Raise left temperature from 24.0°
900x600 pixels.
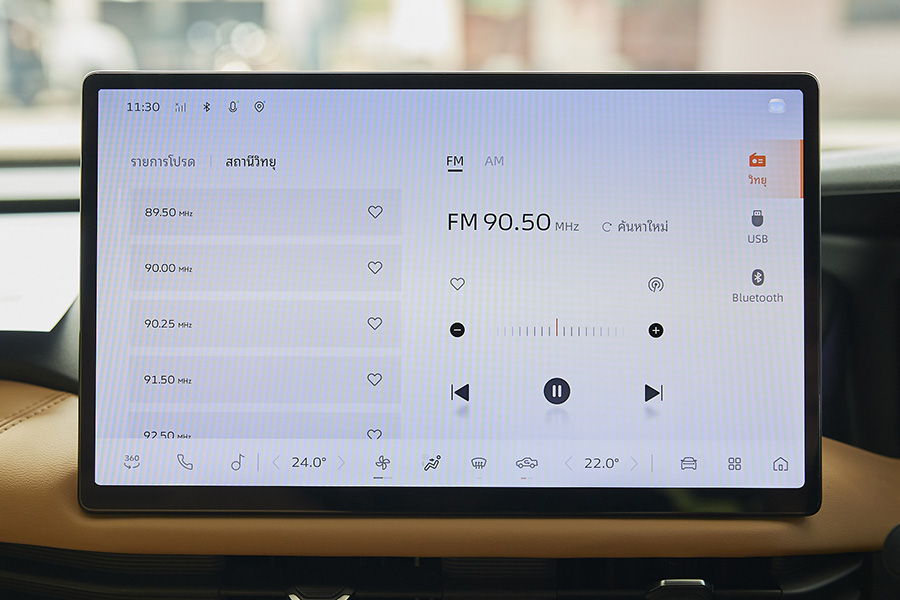click(341, 463)
